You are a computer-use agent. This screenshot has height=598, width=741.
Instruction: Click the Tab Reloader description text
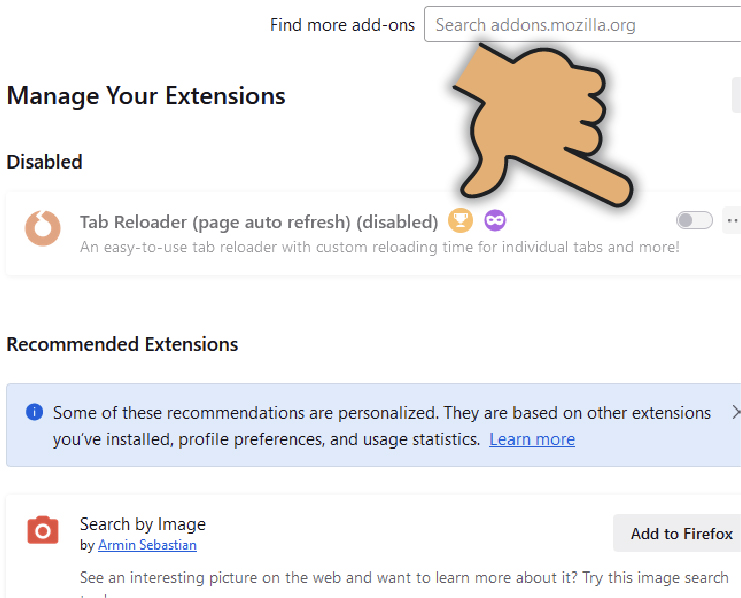(380, 246)
